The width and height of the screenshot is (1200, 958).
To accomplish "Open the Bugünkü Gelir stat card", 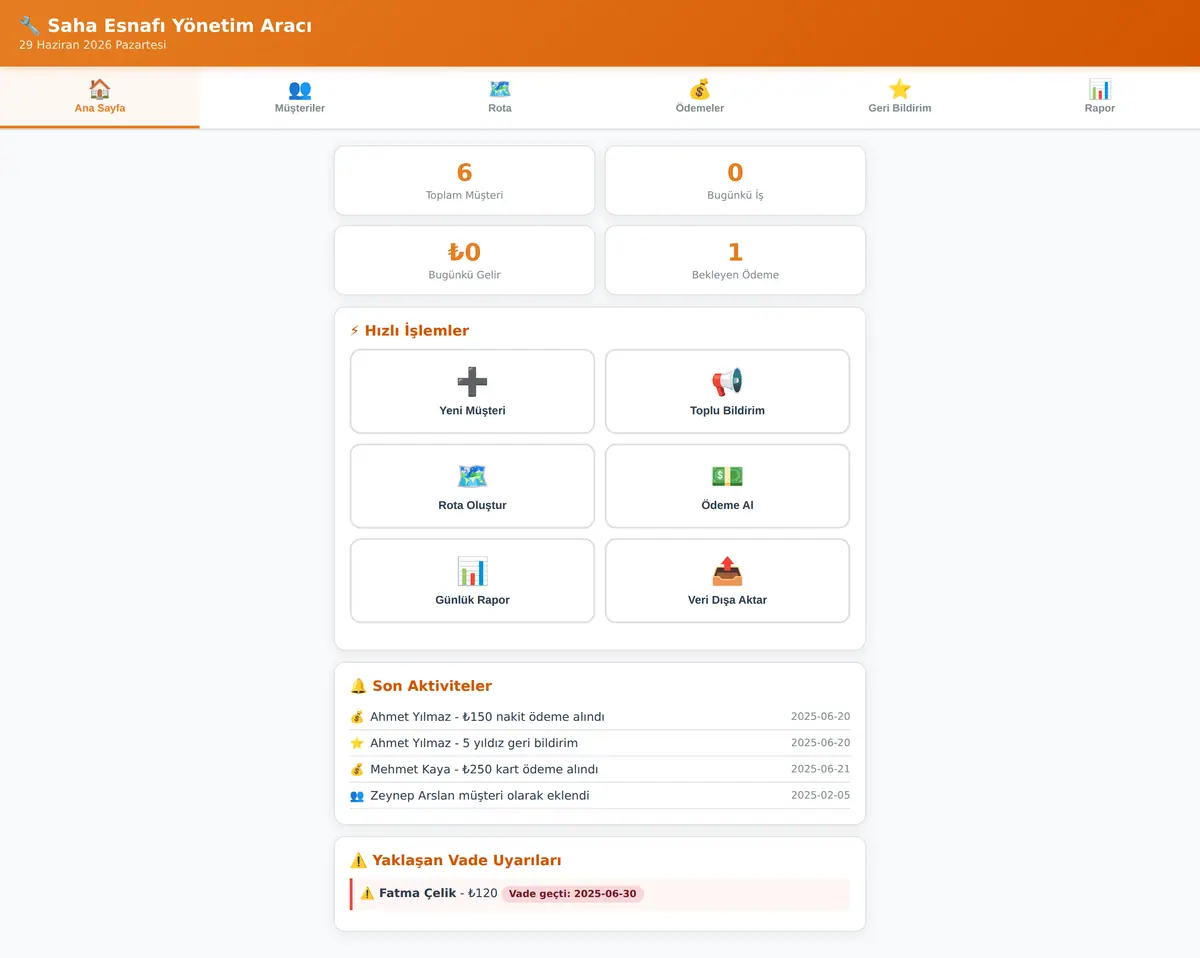I will (x=464, y=260).
